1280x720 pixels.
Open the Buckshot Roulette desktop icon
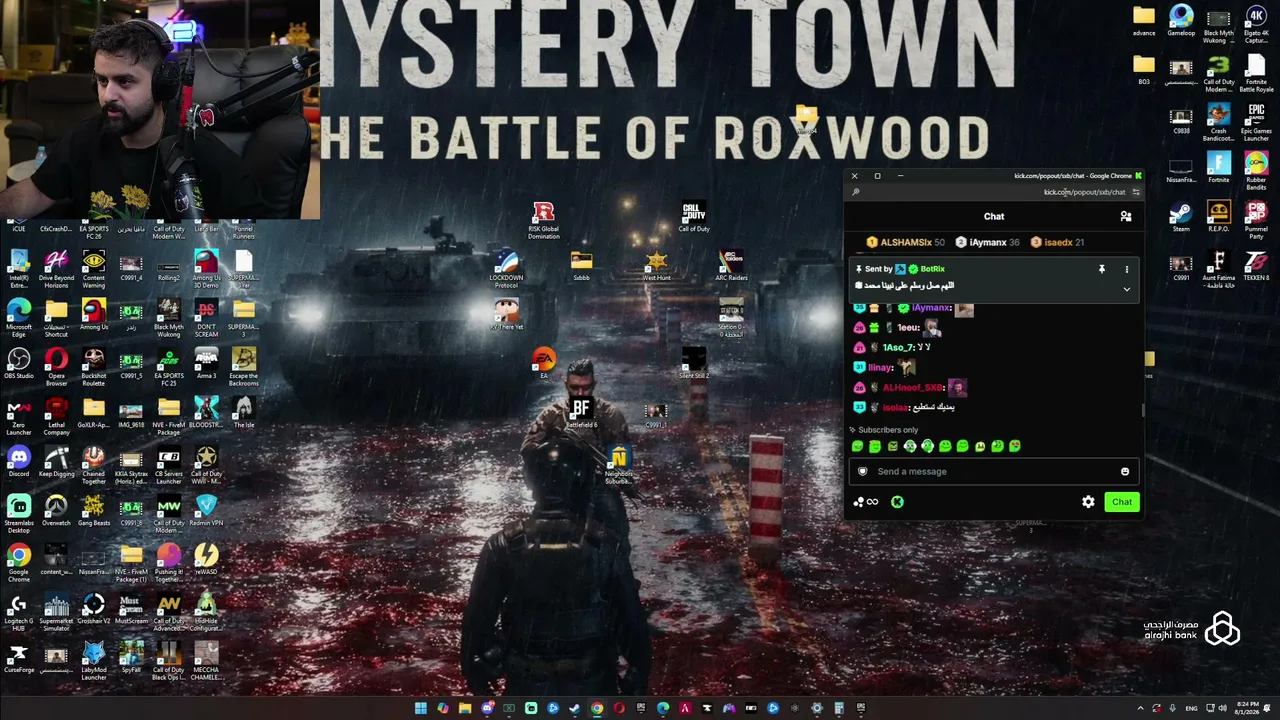tap(93, 365)
